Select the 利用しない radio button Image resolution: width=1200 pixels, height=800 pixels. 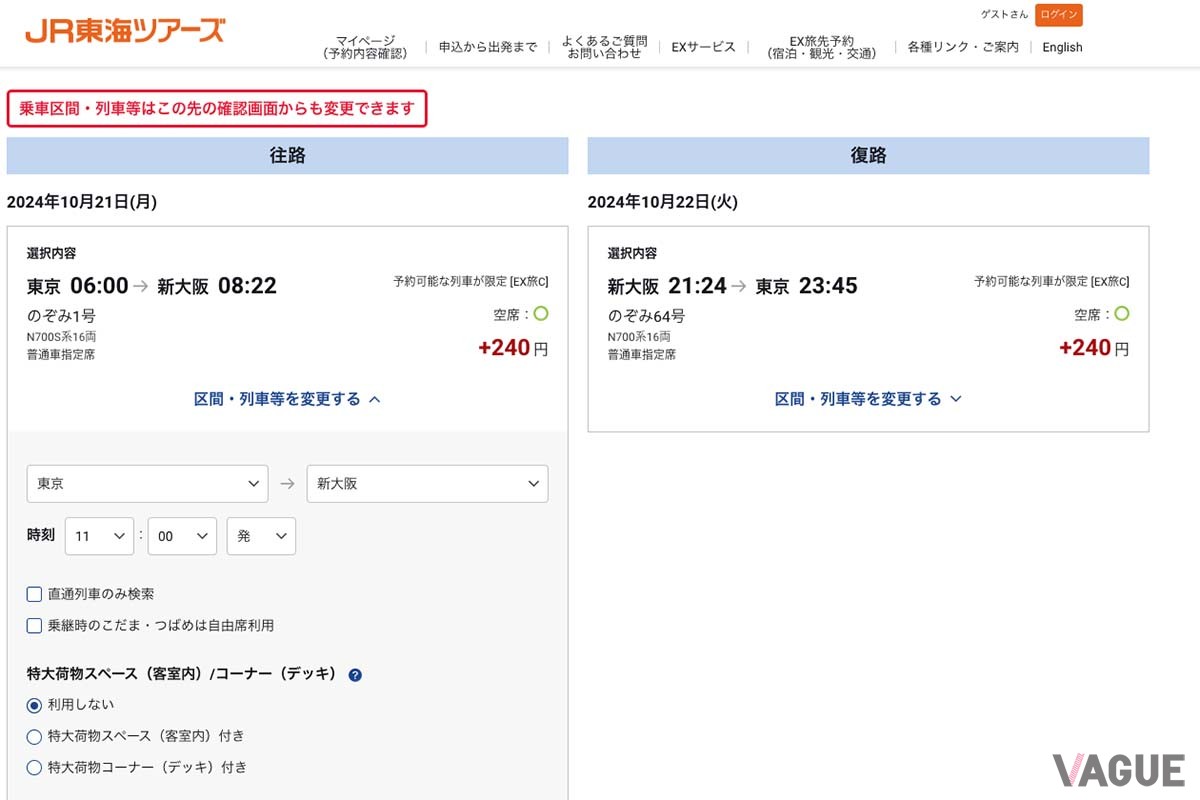pos(34,705)
